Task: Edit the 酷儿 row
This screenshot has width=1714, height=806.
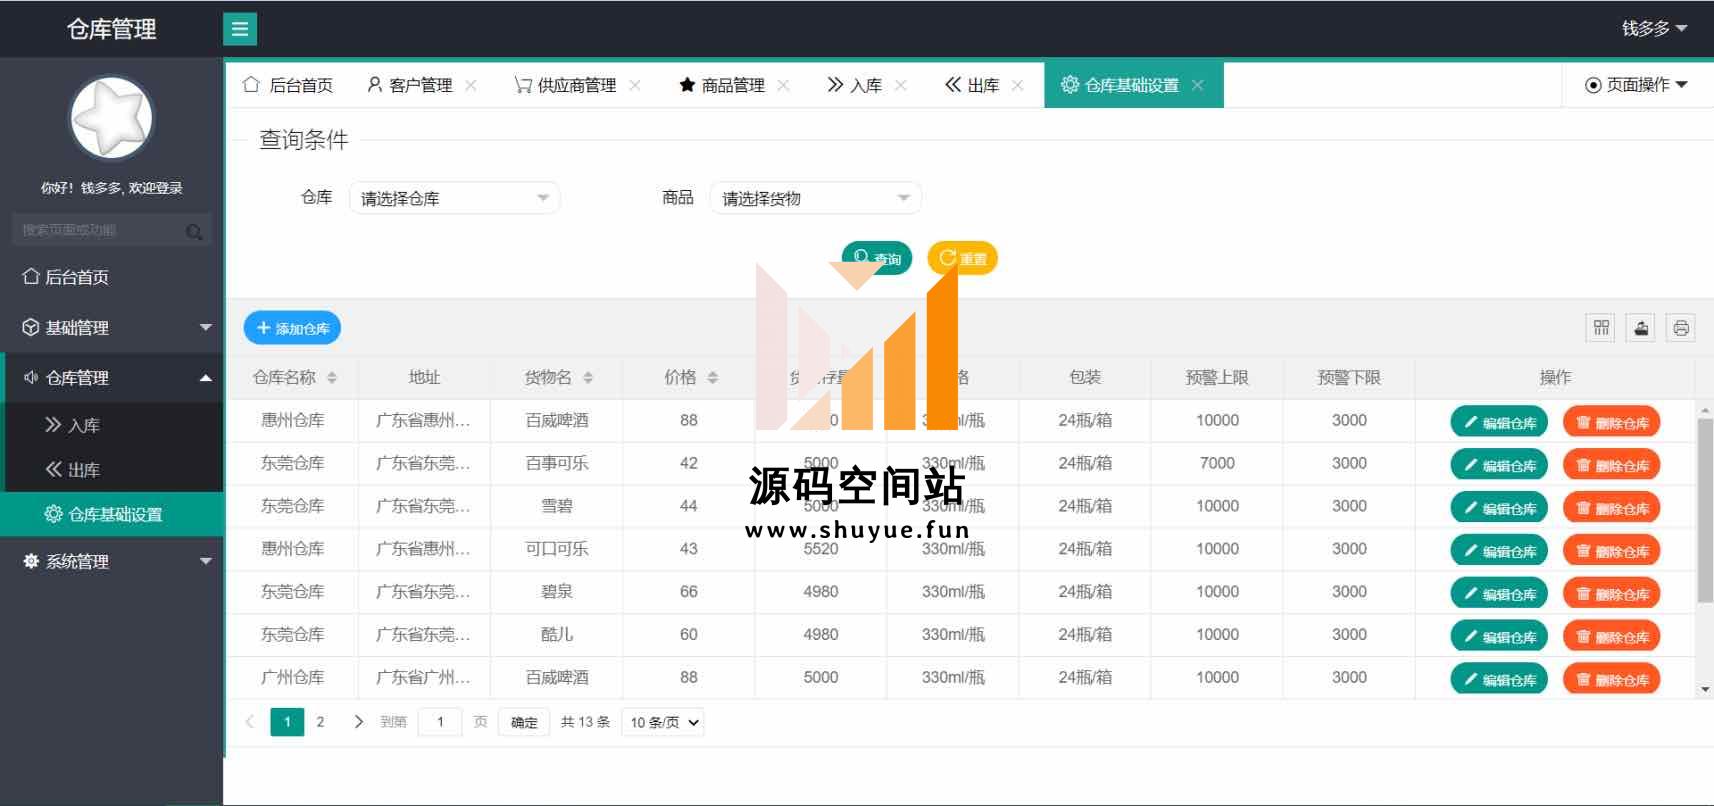Action: click(1499, 637)
